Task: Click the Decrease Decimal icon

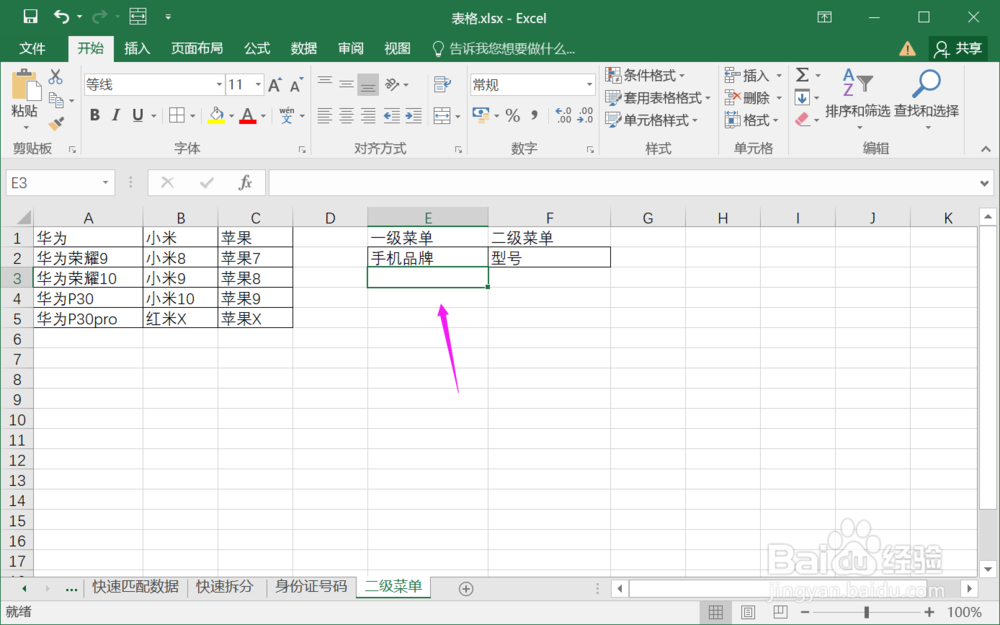Action: [585, 115]
